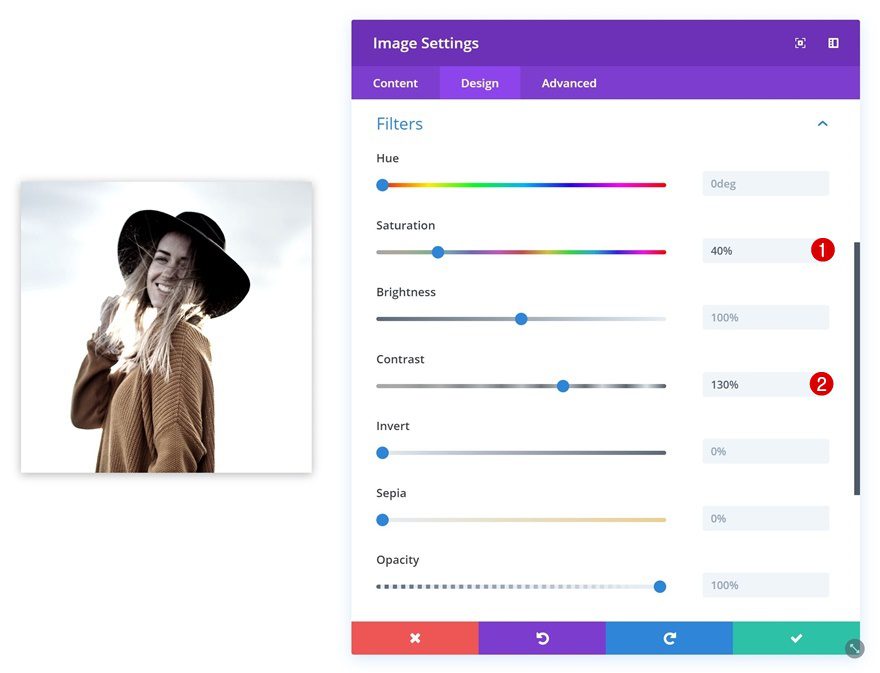Discard changes with the red X icon
Screen dimensions: 880x673
coord(414,637)
